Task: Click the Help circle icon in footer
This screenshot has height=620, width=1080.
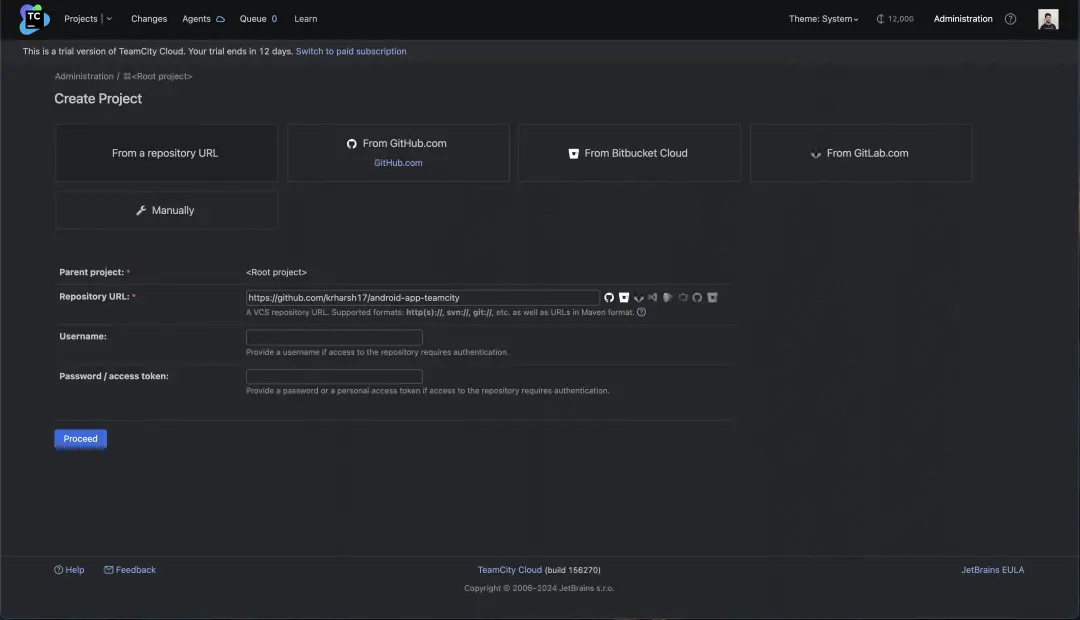Action: click(59, 570)
